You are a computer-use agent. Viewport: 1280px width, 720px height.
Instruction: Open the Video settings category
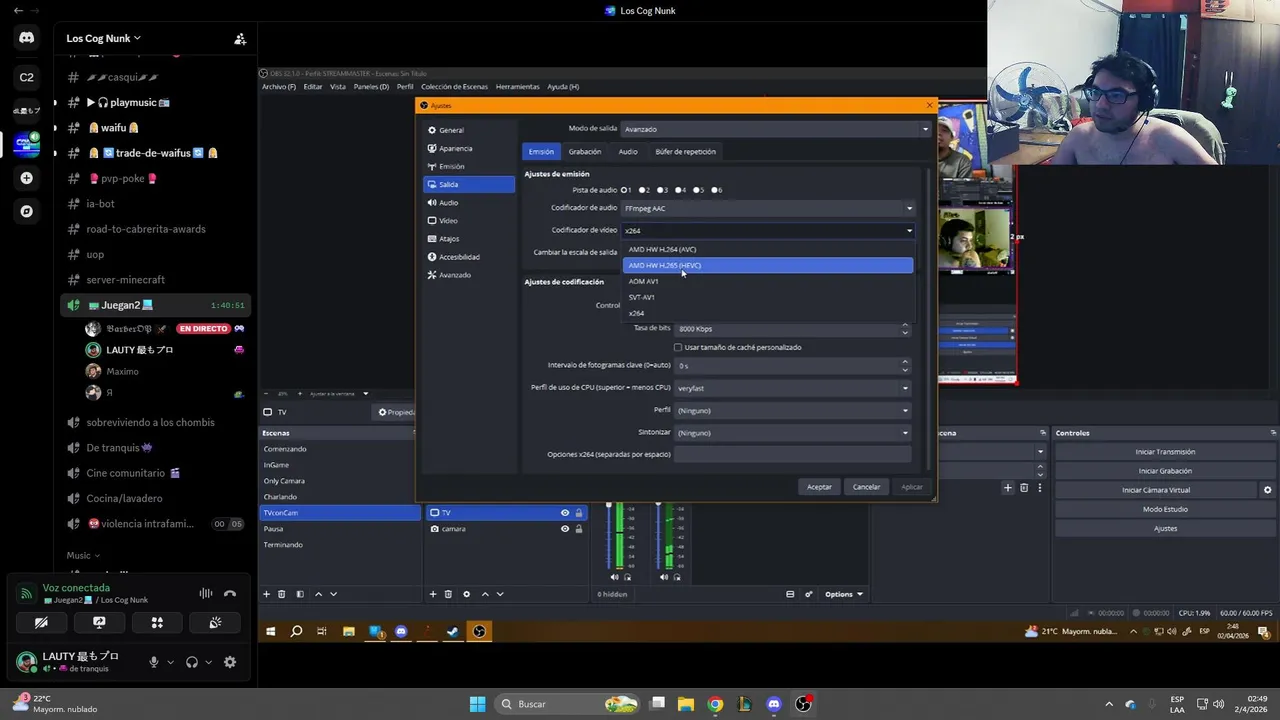[469, 220]
